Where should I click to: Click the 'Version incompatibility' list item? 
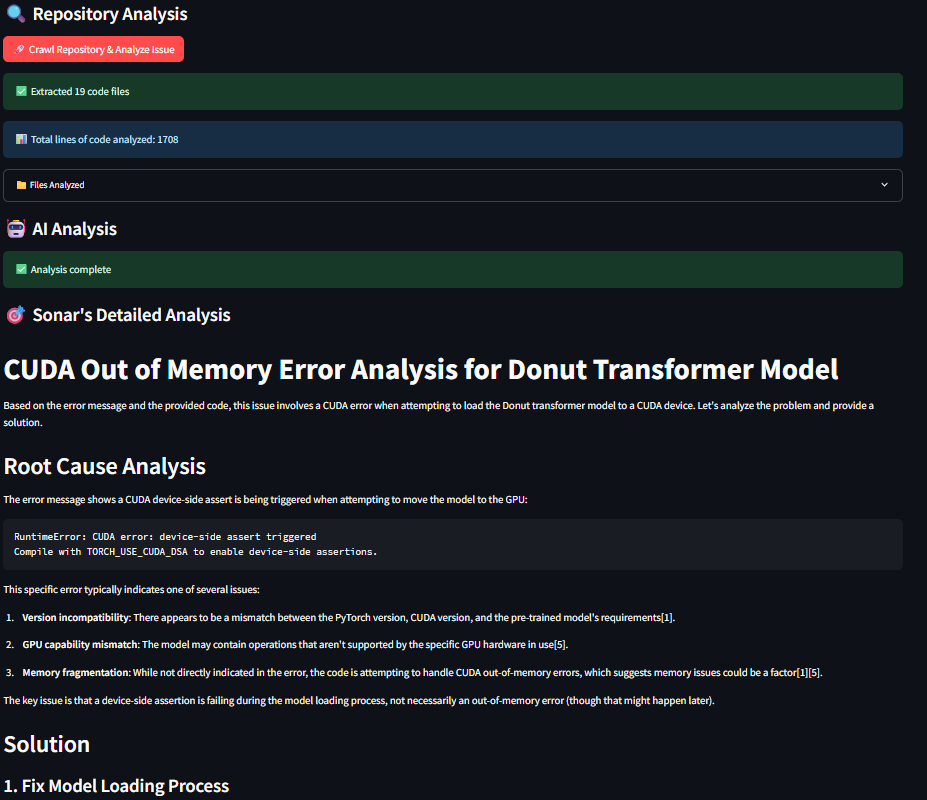click(x=348, y=617)
